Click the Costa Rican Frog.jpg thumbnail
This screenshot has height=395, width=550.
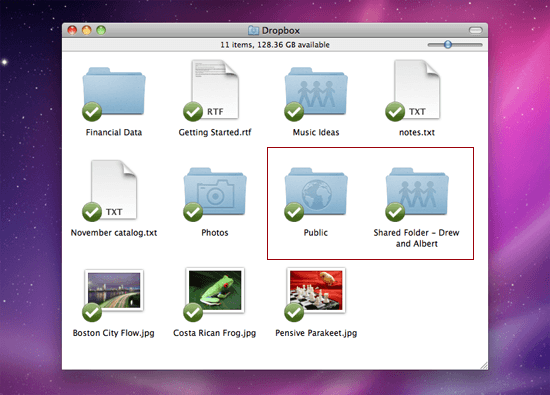tap(215, 290)
